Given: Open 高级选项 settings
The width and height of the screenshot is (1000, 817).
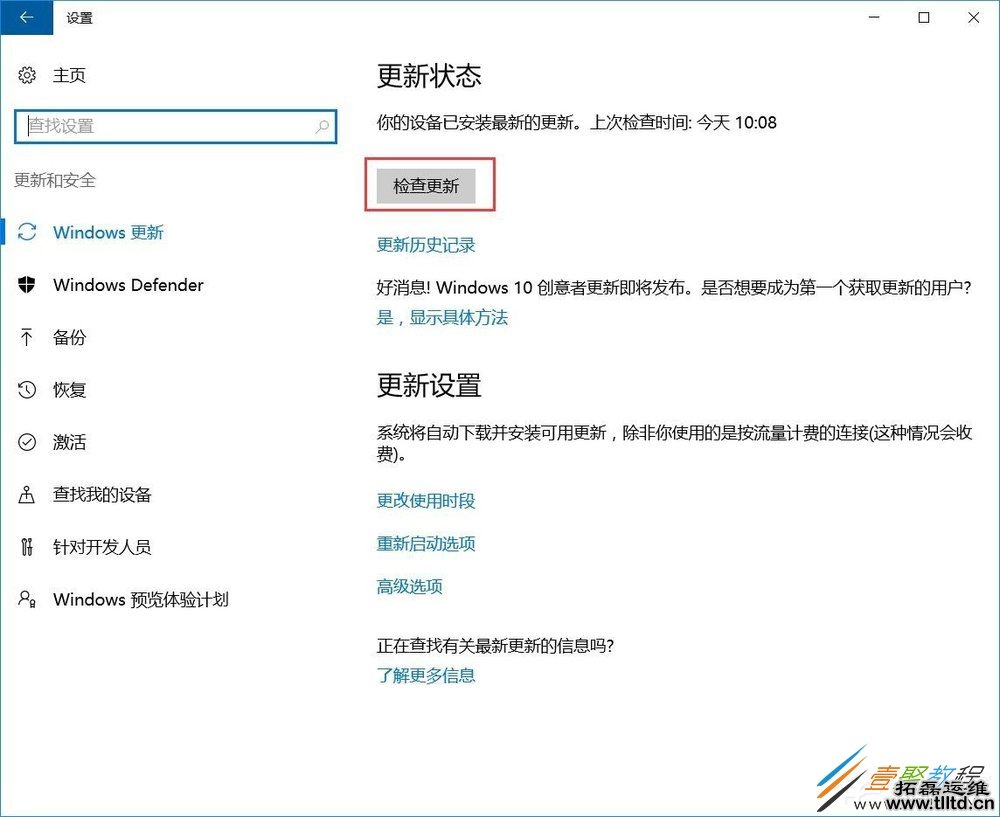Looking at the screenshot, I should tap(409, 586).
